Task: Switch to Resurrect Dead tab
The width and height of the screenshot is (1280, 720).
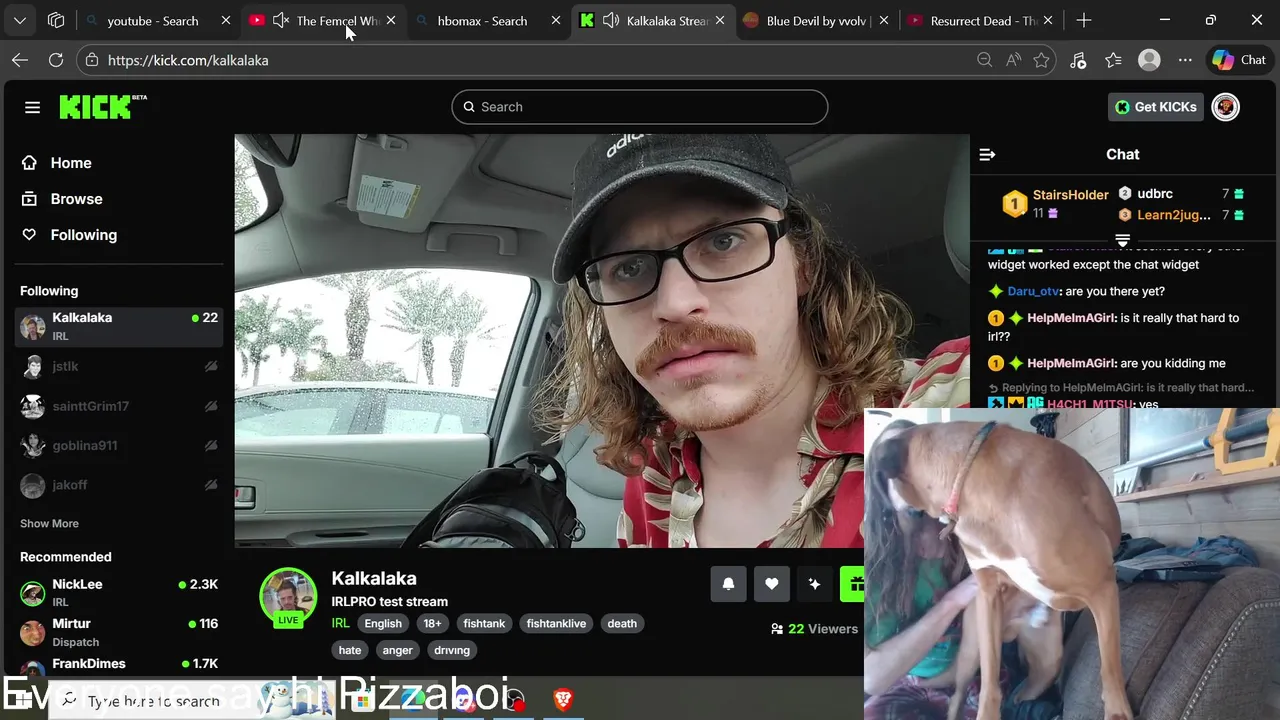Action: click(983, 20)
